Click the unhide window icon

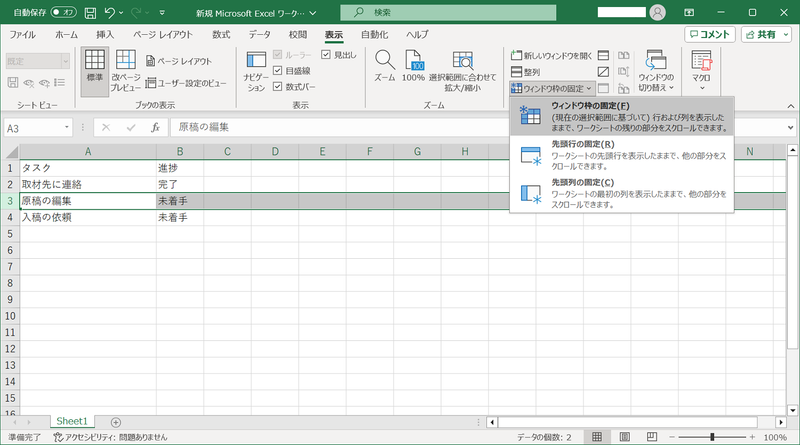tap(603, 88)
